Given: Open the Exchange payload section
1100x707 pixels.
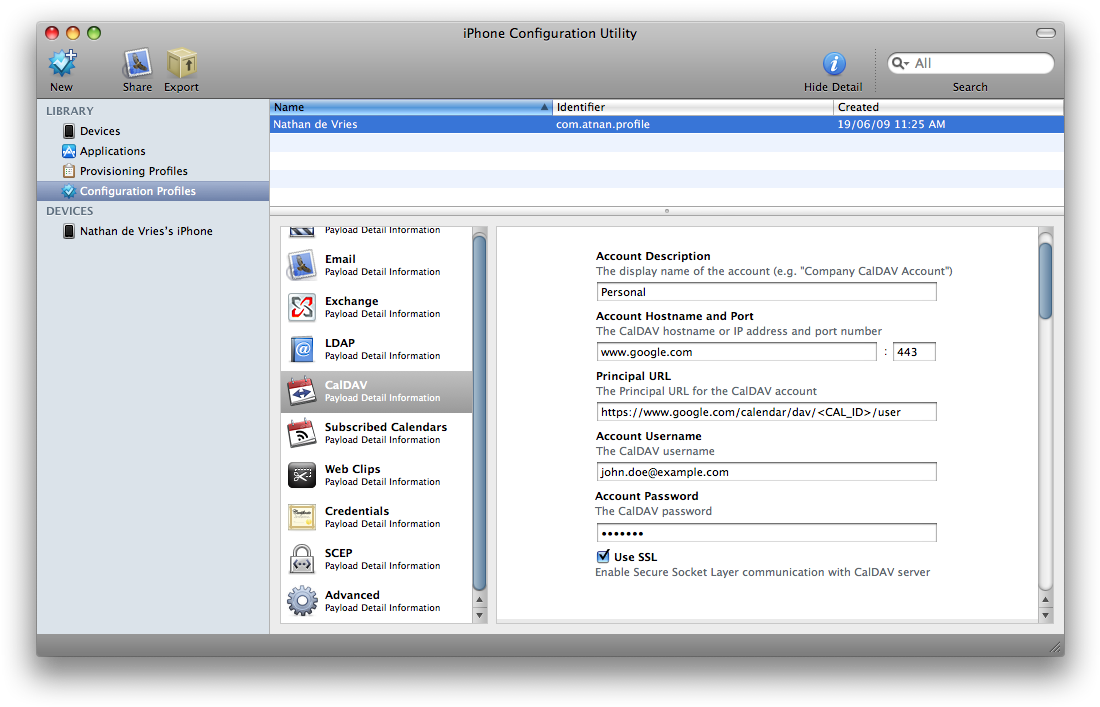Looking at the screenshot, I should point(377,307).
